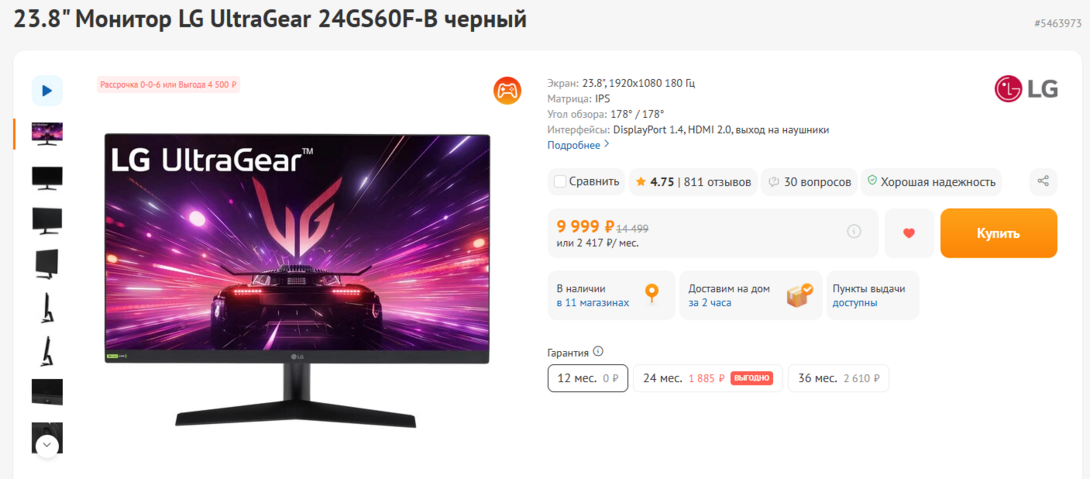
Task: Click the warranty info icon next to Гарантия
Action: click(598, 351)
